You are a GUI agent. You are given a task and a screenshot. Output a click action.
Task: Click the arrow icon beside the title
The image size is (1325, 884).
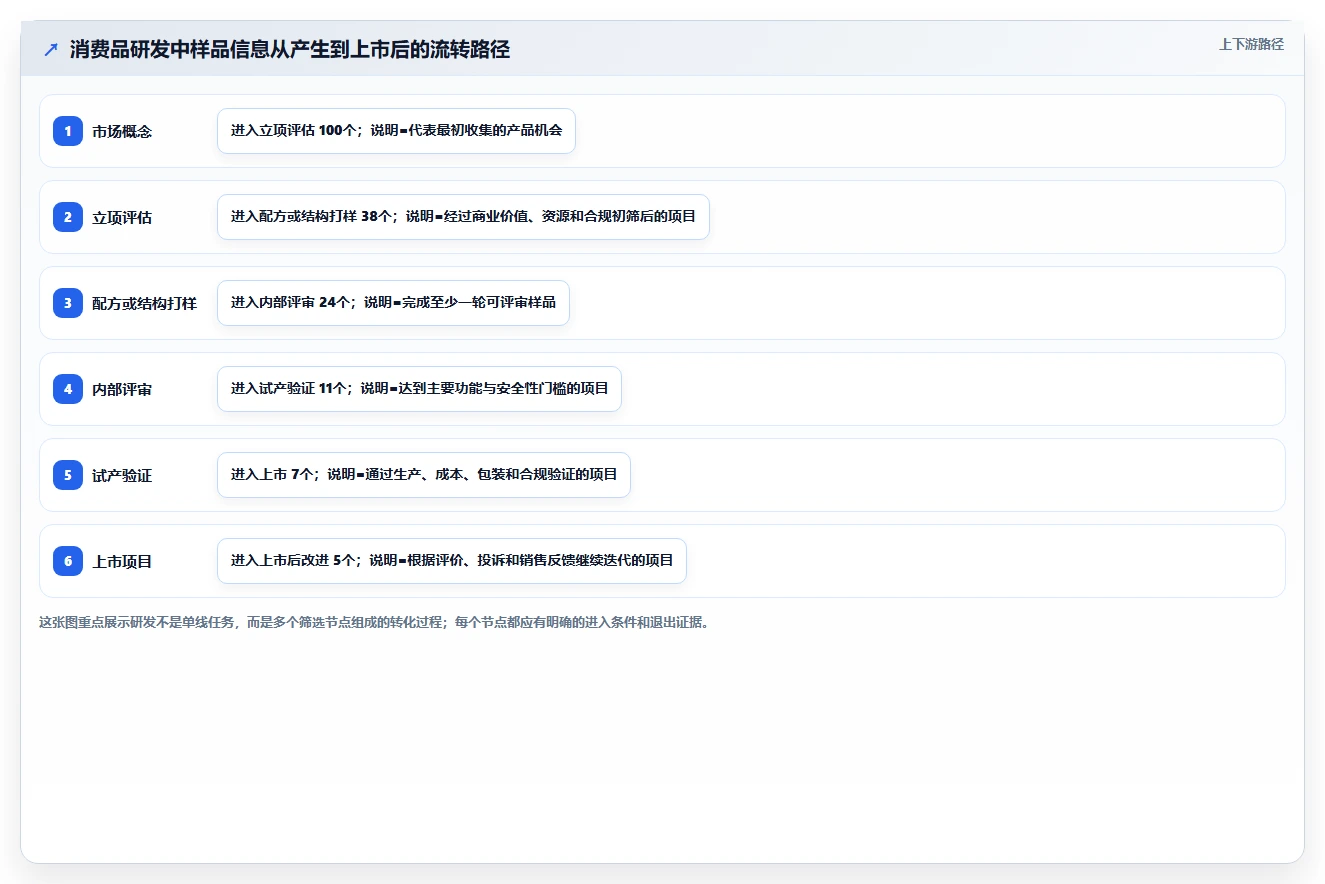click(x=51, y=49)
